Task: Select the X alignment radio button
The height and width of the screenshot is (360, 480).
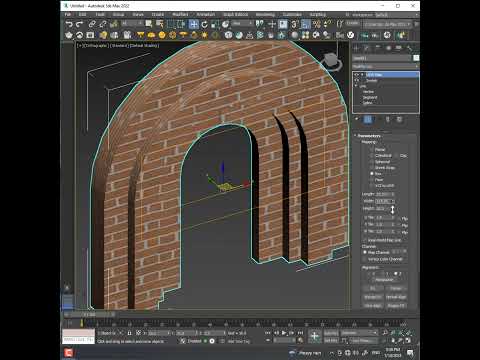Action: point(369,274)
